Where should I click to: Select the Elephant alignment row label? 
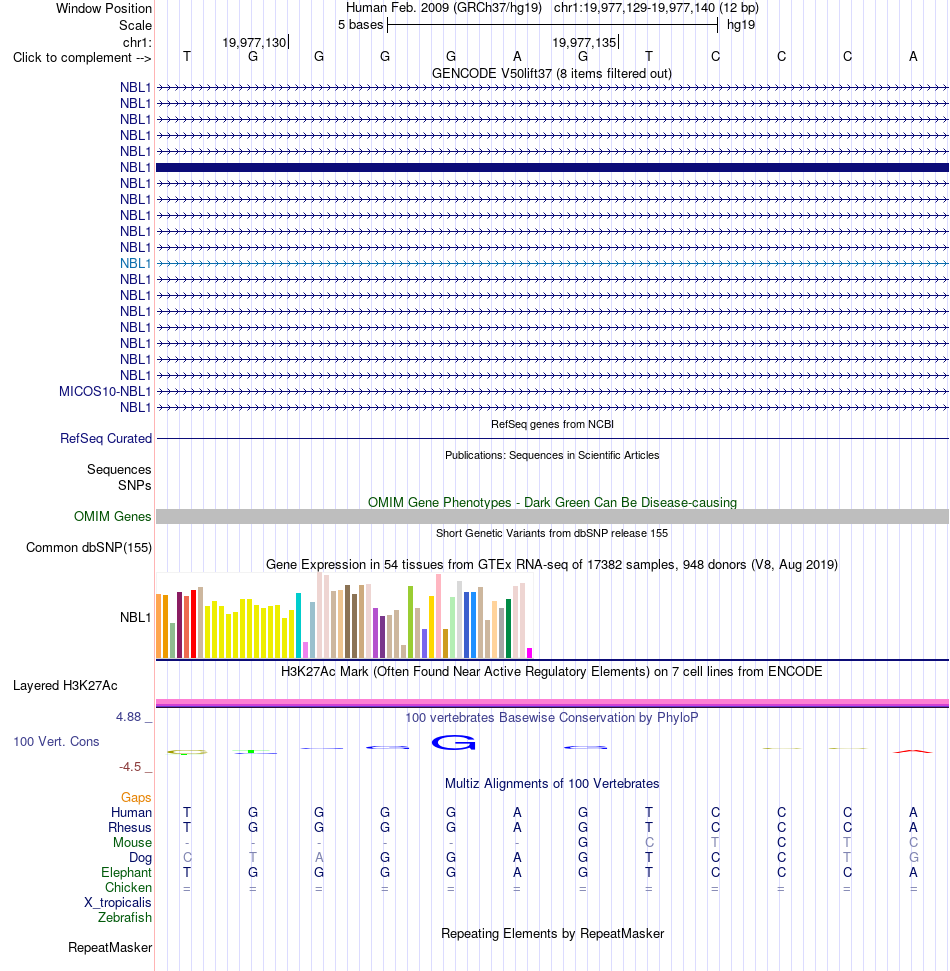point(126,873)
